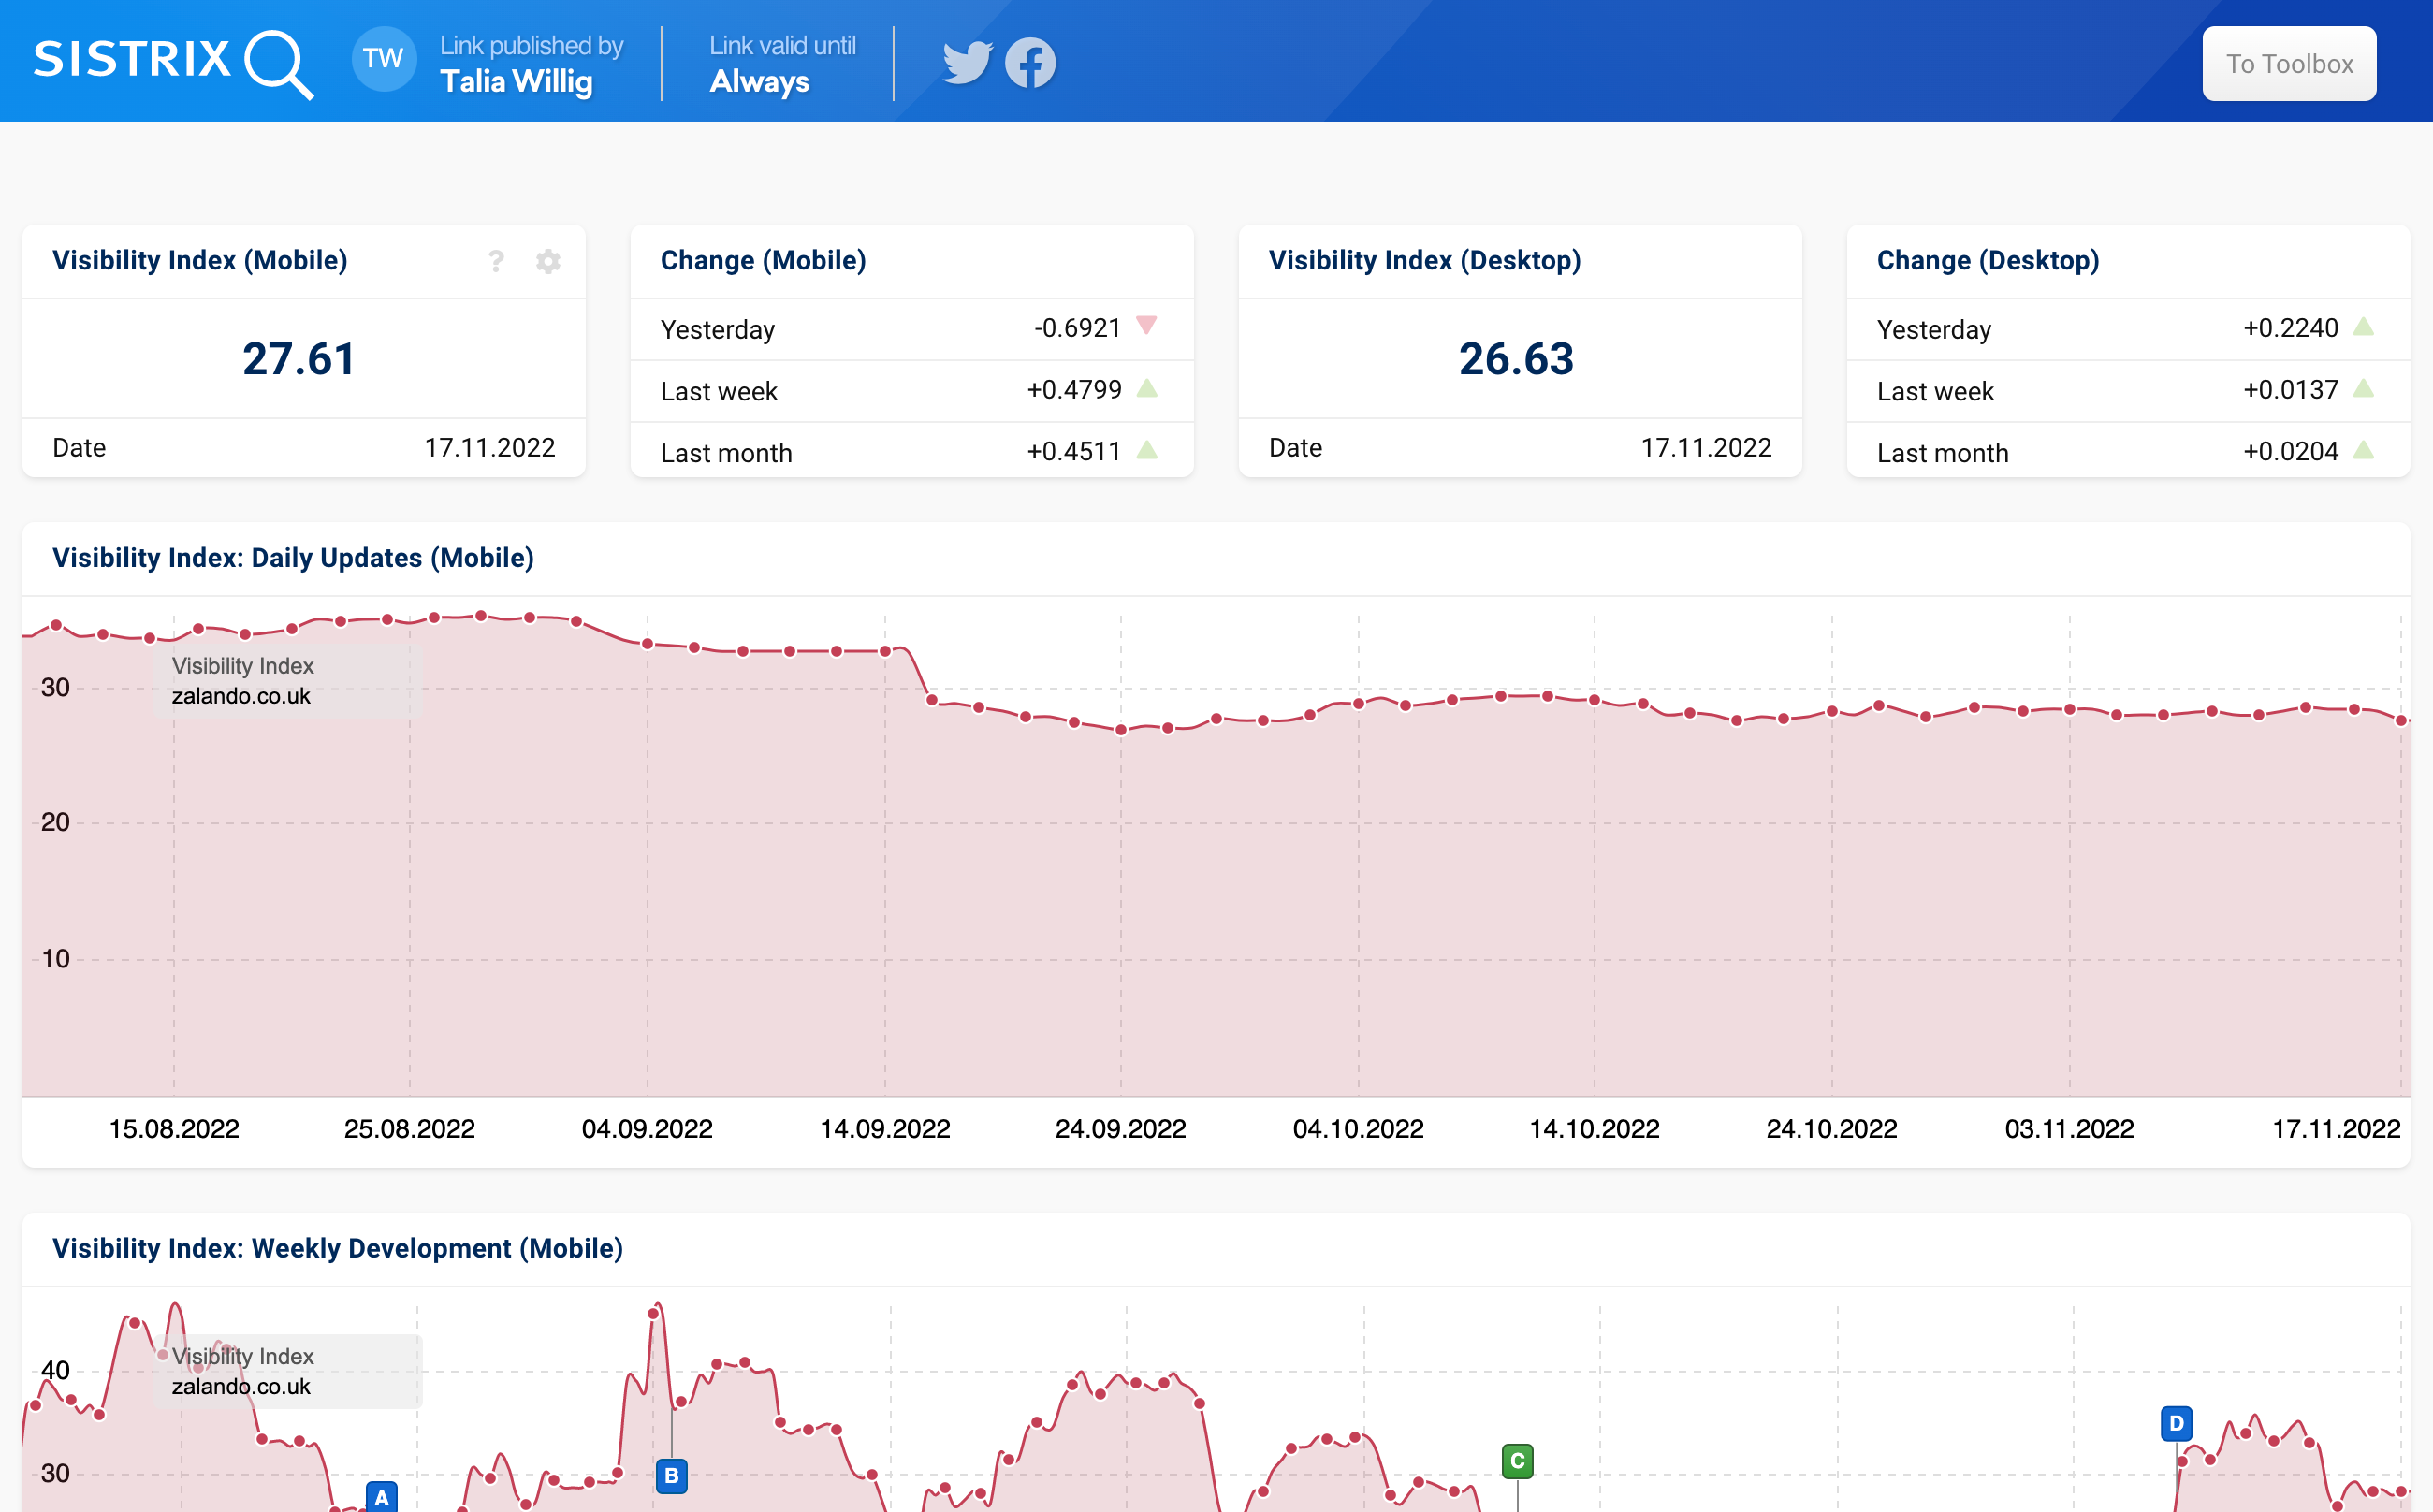The height and width of the screenshot is (1512, 2433).
Task: Click the mobile visibility value 27.61
Action: (299, 359)
